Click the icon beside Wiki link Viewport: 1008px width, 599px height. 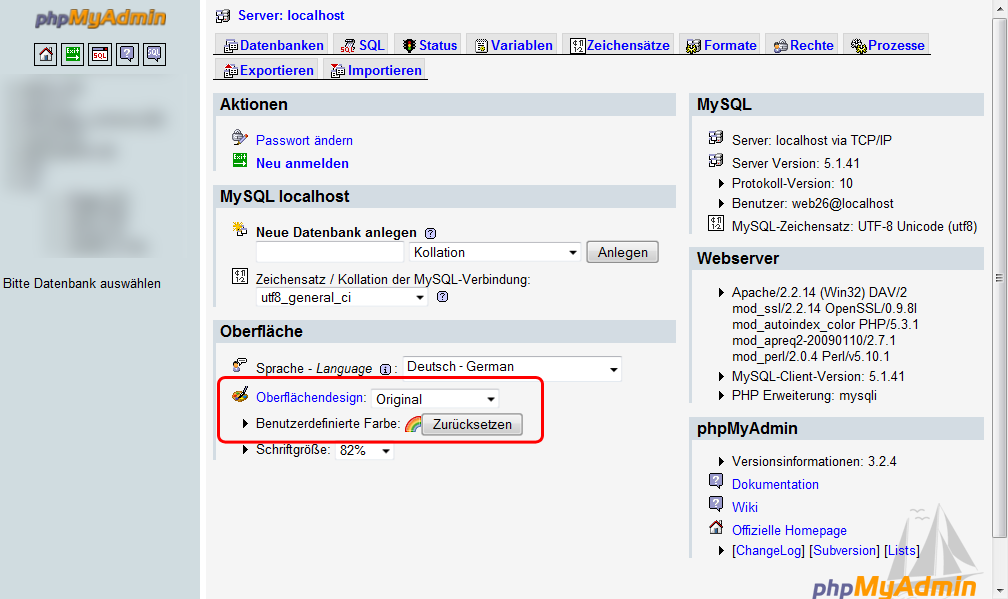(x=716, y=503)
